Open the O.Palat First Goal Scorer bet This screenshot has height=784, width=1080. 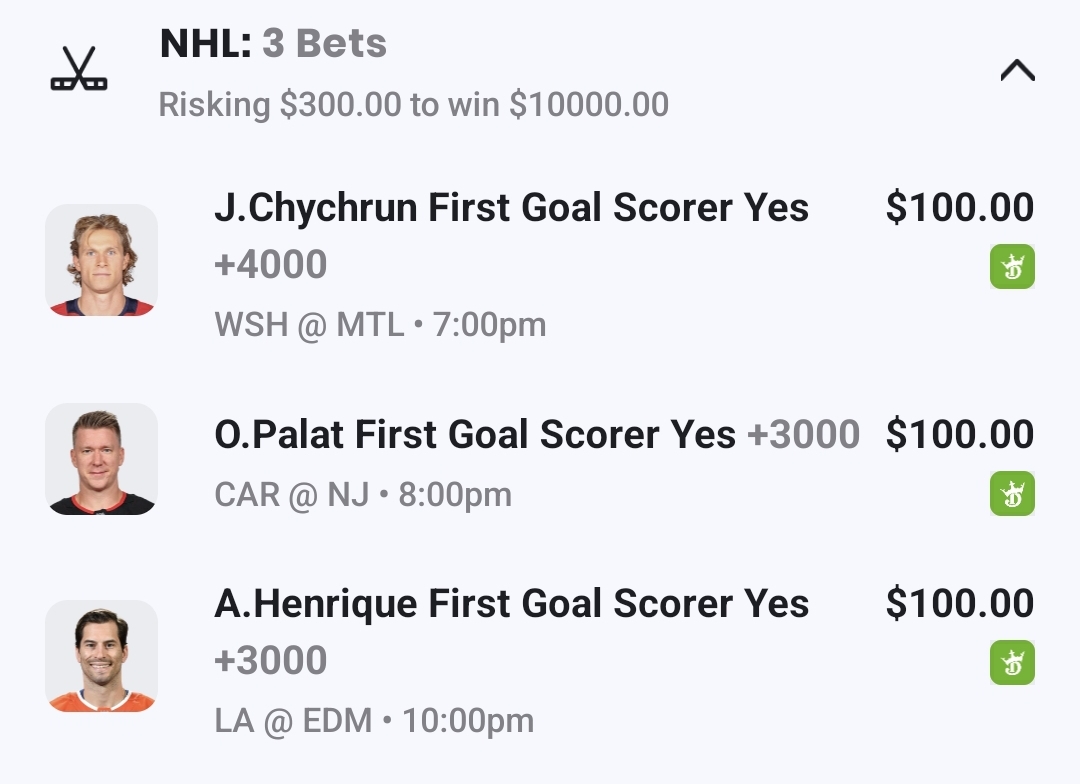[x=476, y=435]
